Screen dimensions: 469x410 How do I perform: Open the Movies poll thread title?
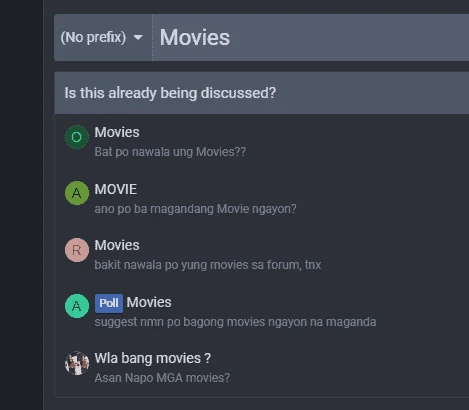(x=149, y=302)
